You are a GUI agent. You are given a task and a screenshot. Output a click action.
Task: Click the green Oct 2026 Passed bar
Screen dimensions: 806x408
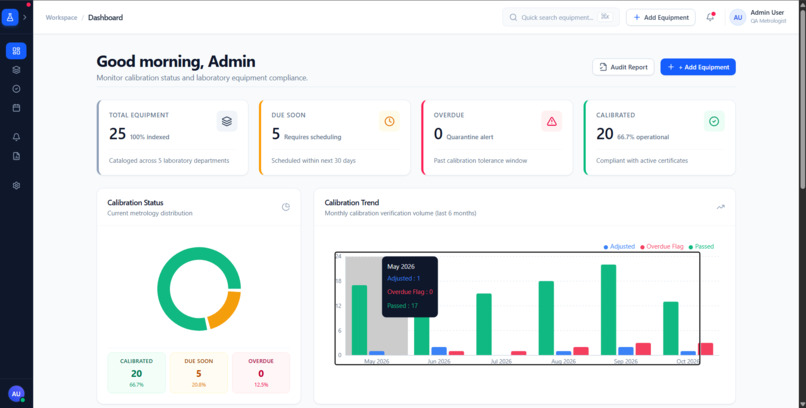click(671, 328)
